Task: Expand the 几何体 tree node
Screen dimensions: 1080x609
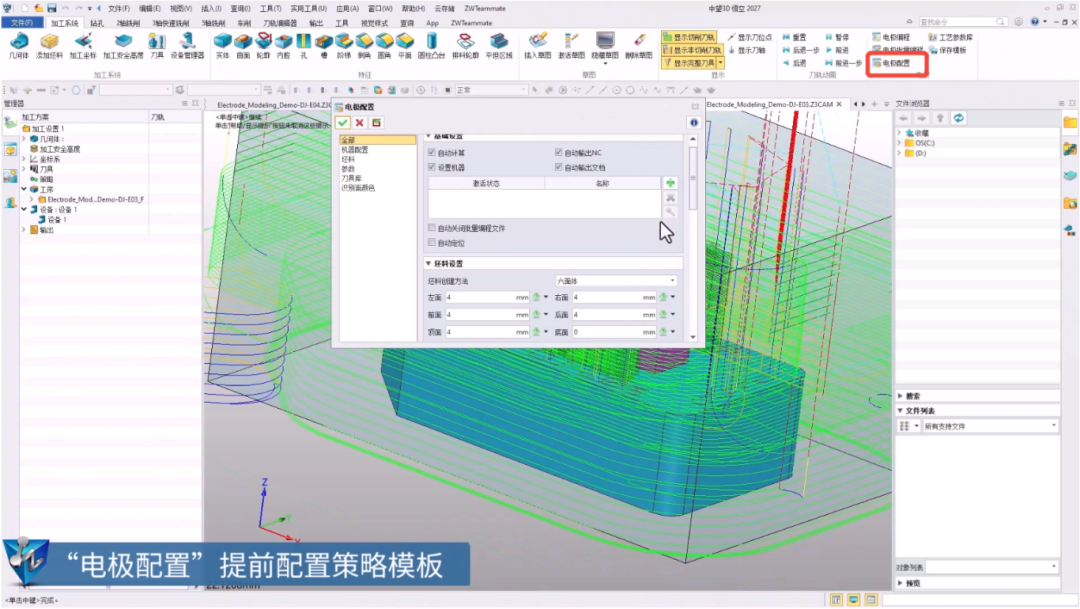Action: 25,139
